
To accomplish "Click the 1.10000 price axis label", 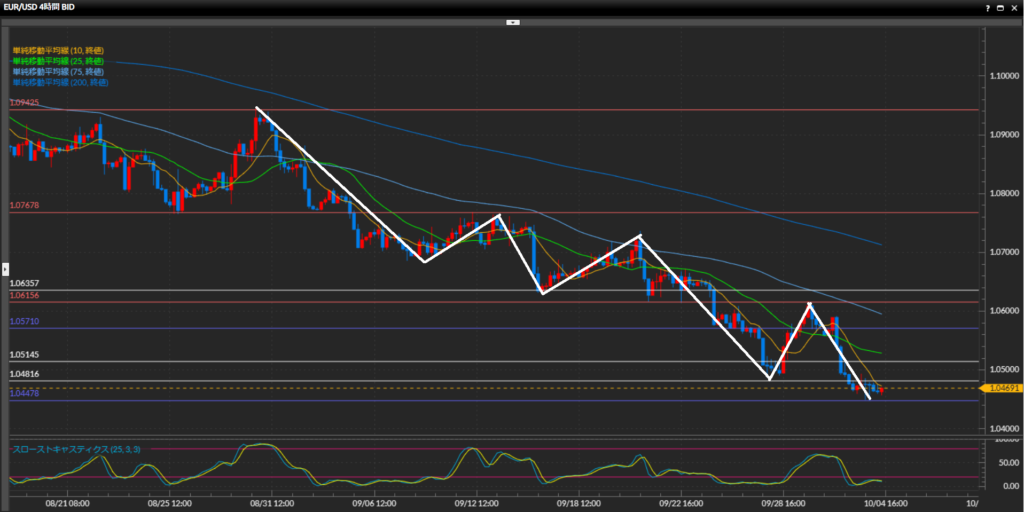I will tap(1003, 76).
